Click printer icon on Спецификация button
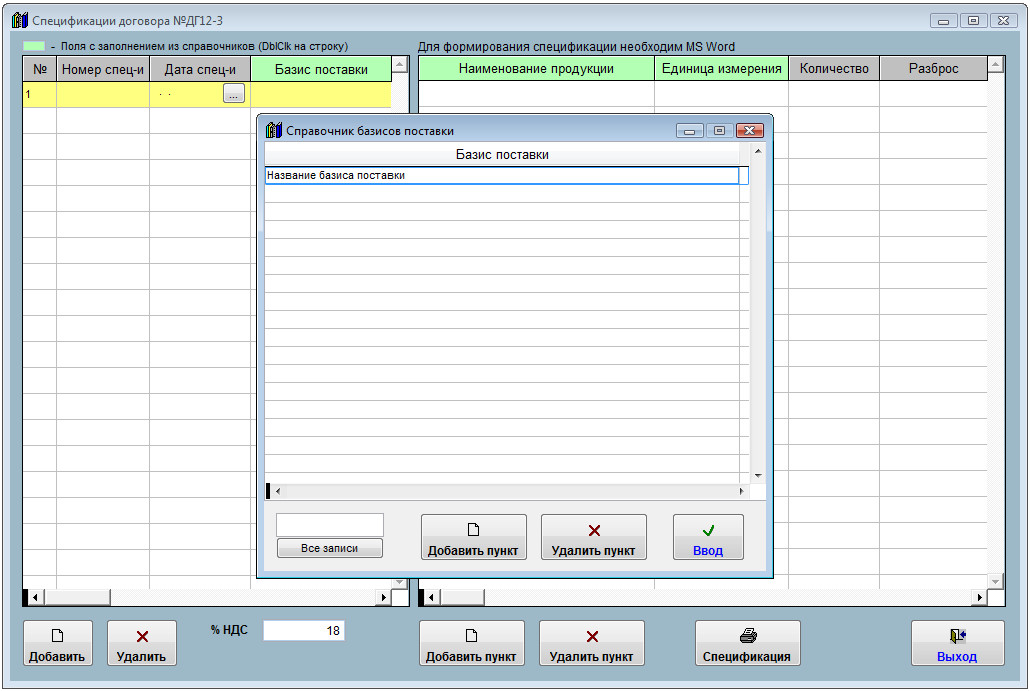The image size is (1030, 691). (x=748, y=635)
